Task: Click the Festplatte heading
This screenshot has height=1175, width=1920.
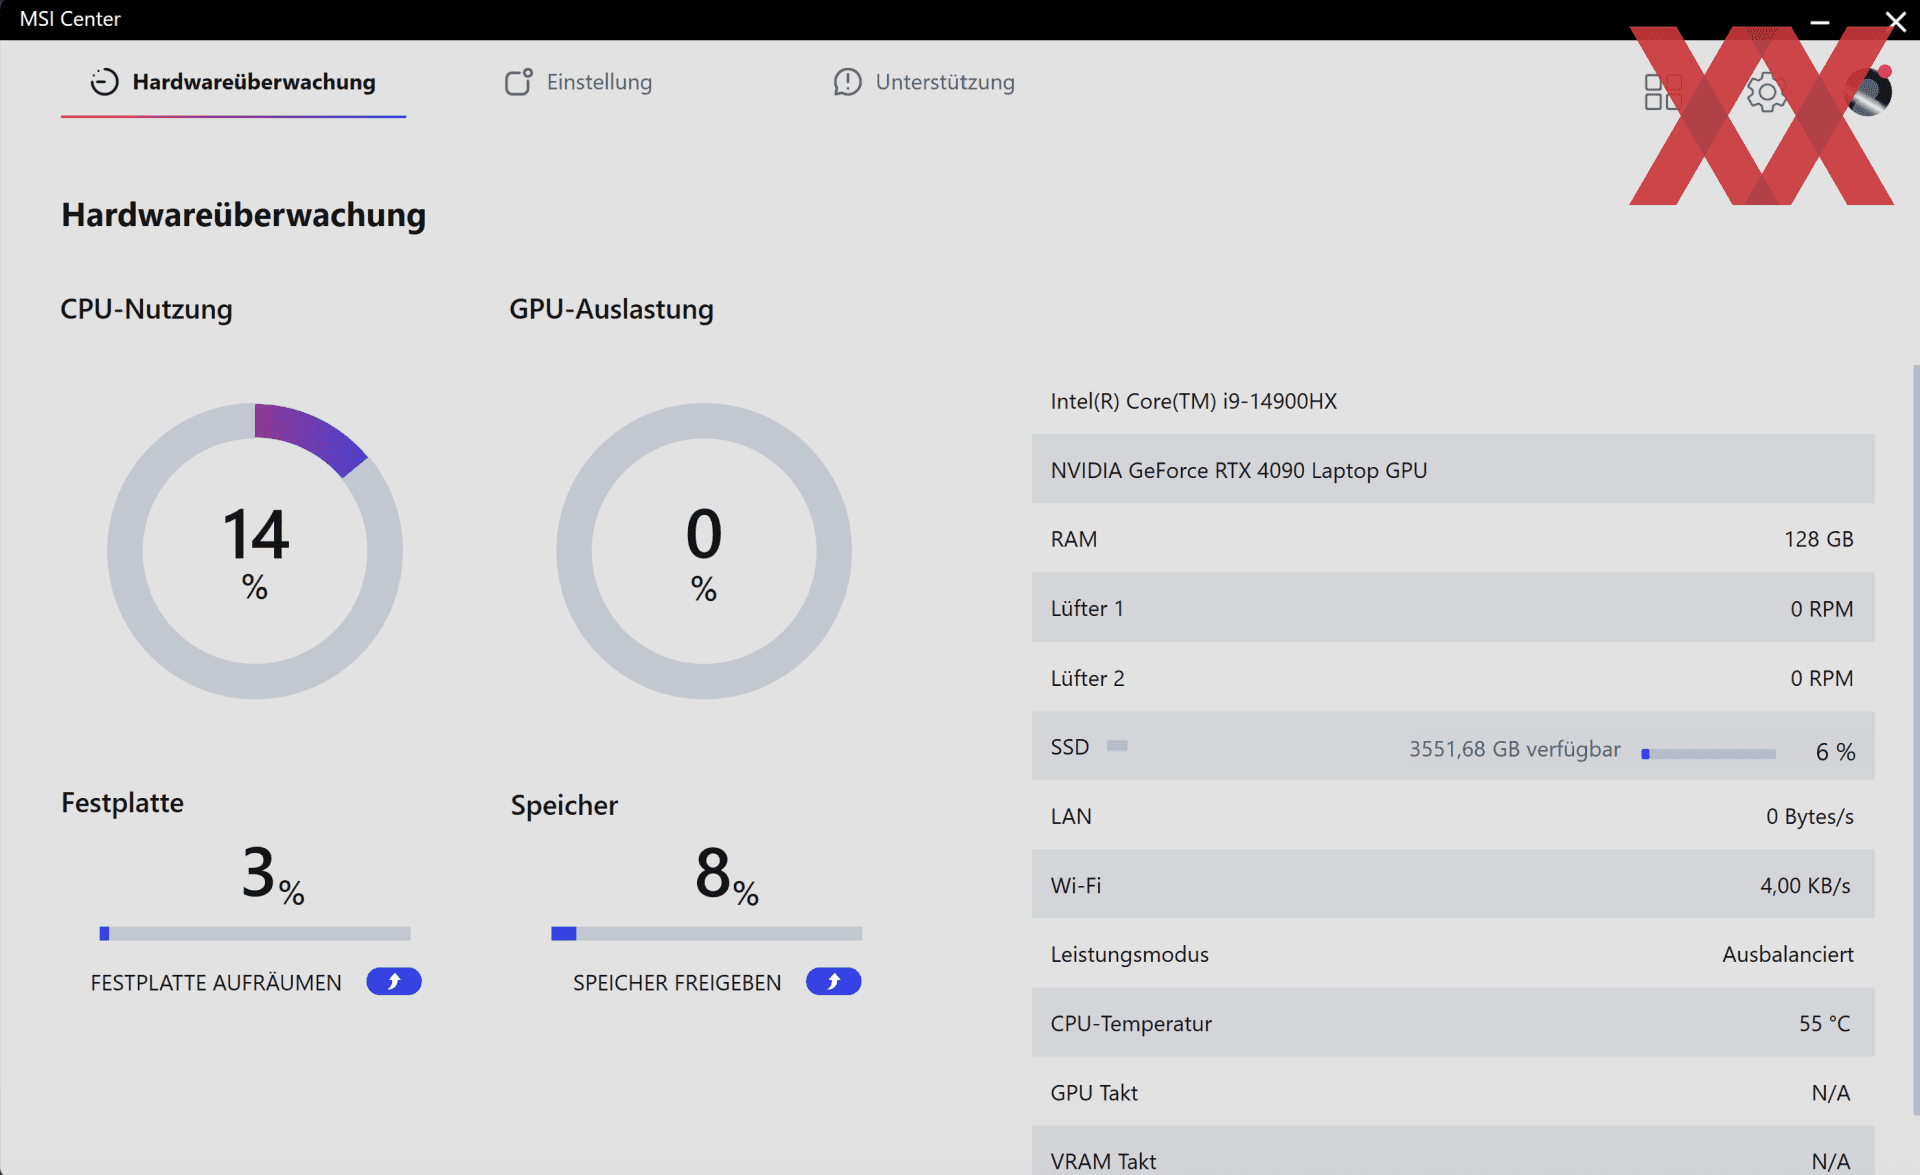Action: (122, 803)
